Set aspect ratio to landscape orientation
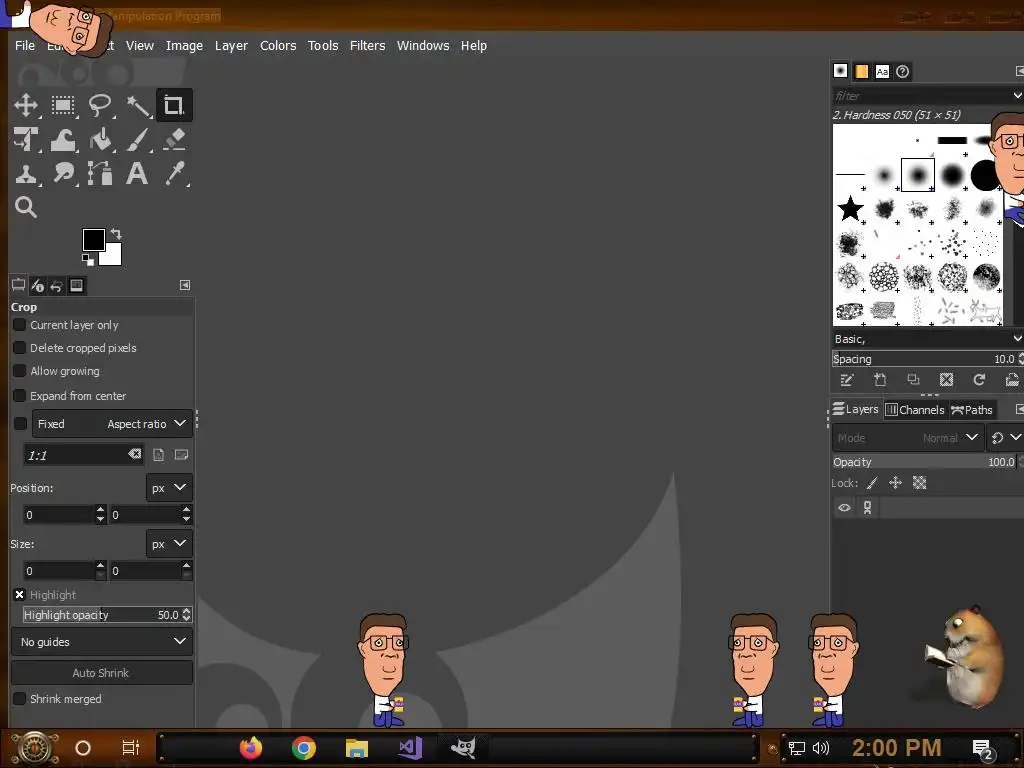The width and height of the screenshot is (1024, 768). click(x=182, y=455)
